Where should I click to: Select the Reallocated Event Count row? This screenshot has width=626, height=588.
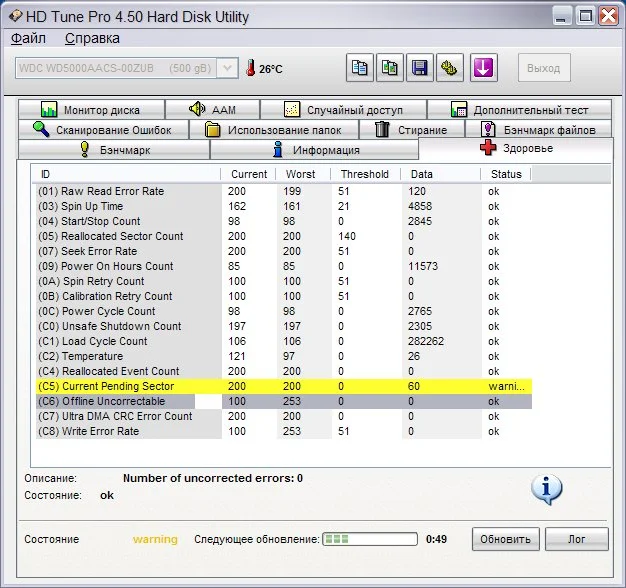(284, 371)
